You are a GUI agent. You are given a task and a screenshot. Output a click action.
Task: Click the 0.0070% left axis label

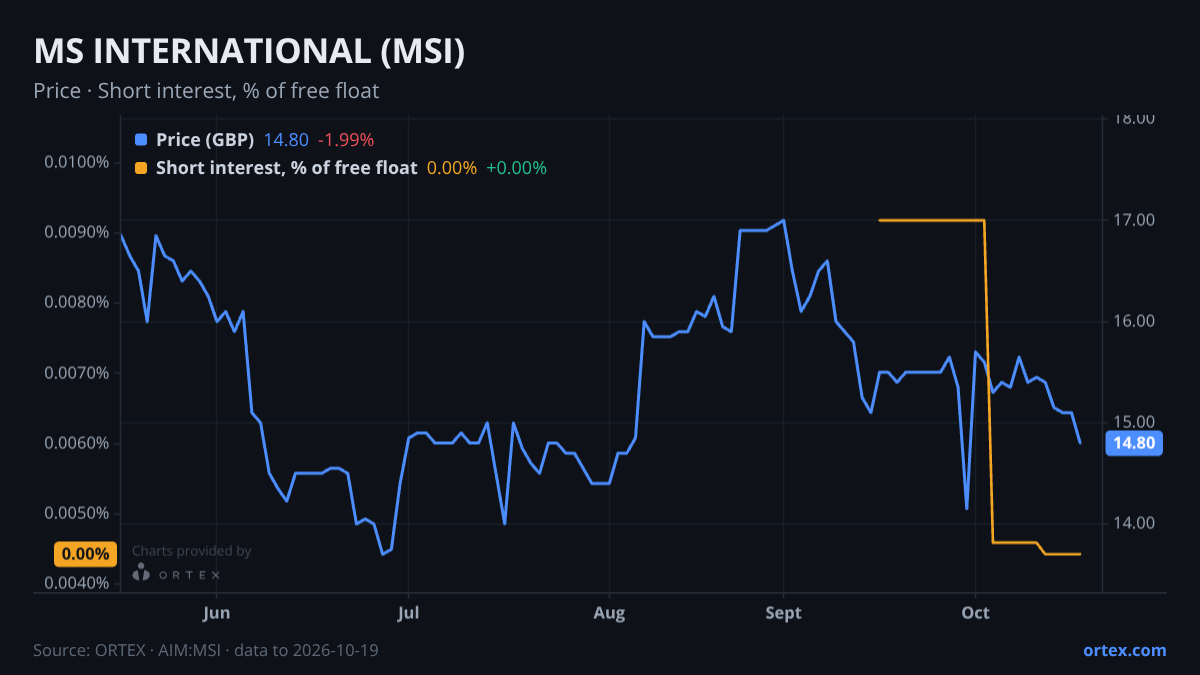78,373
